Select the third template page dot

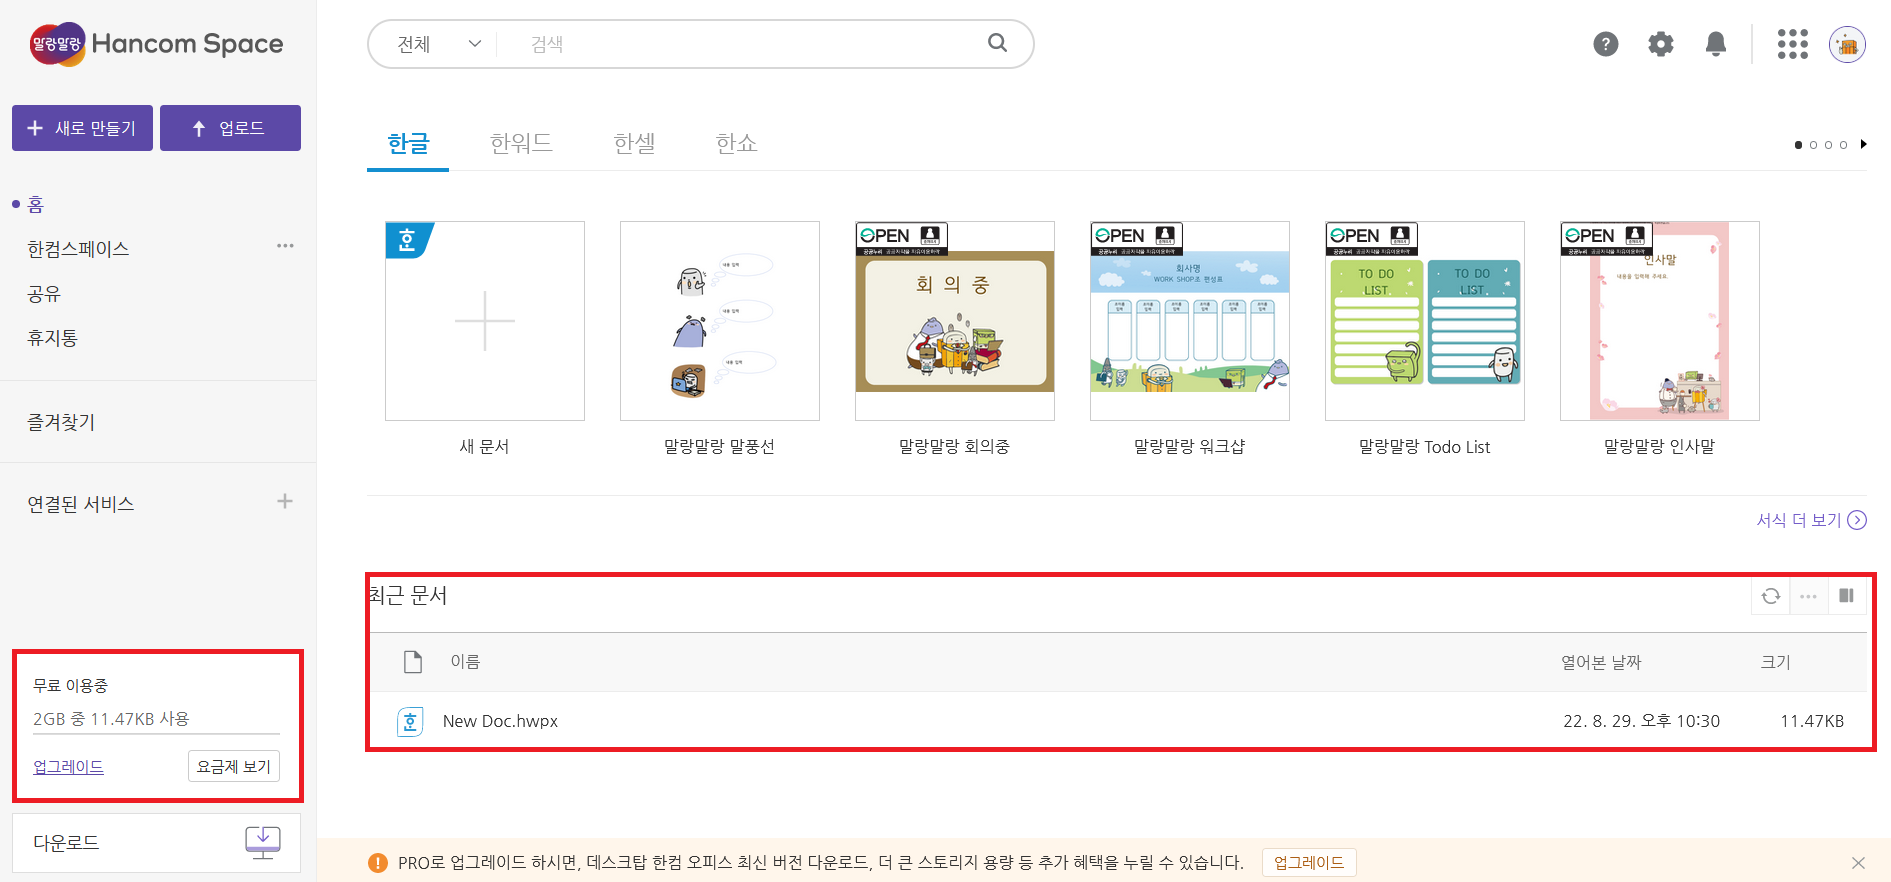point(1828,145)
